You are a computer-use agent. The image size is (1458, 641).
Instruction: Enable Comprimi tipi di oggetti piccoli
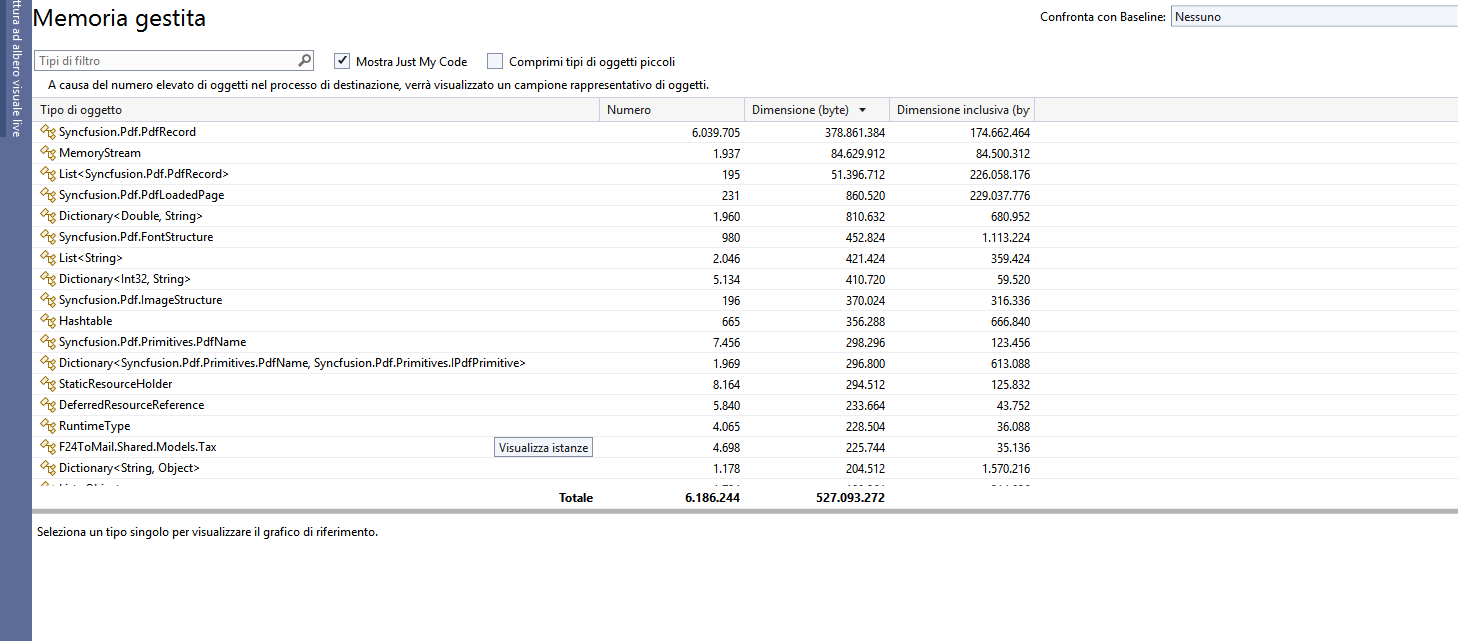(495, 61)
